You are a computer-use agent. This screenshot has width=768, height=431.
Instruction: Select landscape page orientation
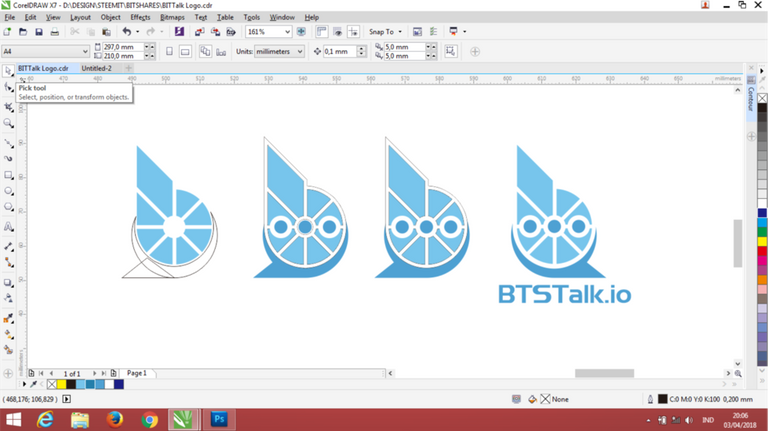pos(186,51)
